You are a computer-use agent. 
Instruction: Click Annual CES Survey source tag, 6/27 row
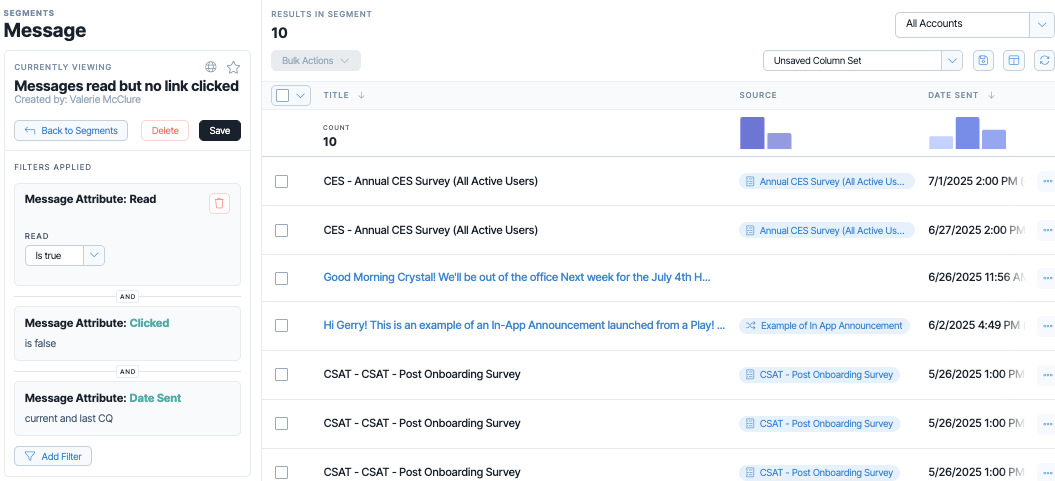(827, 230)
